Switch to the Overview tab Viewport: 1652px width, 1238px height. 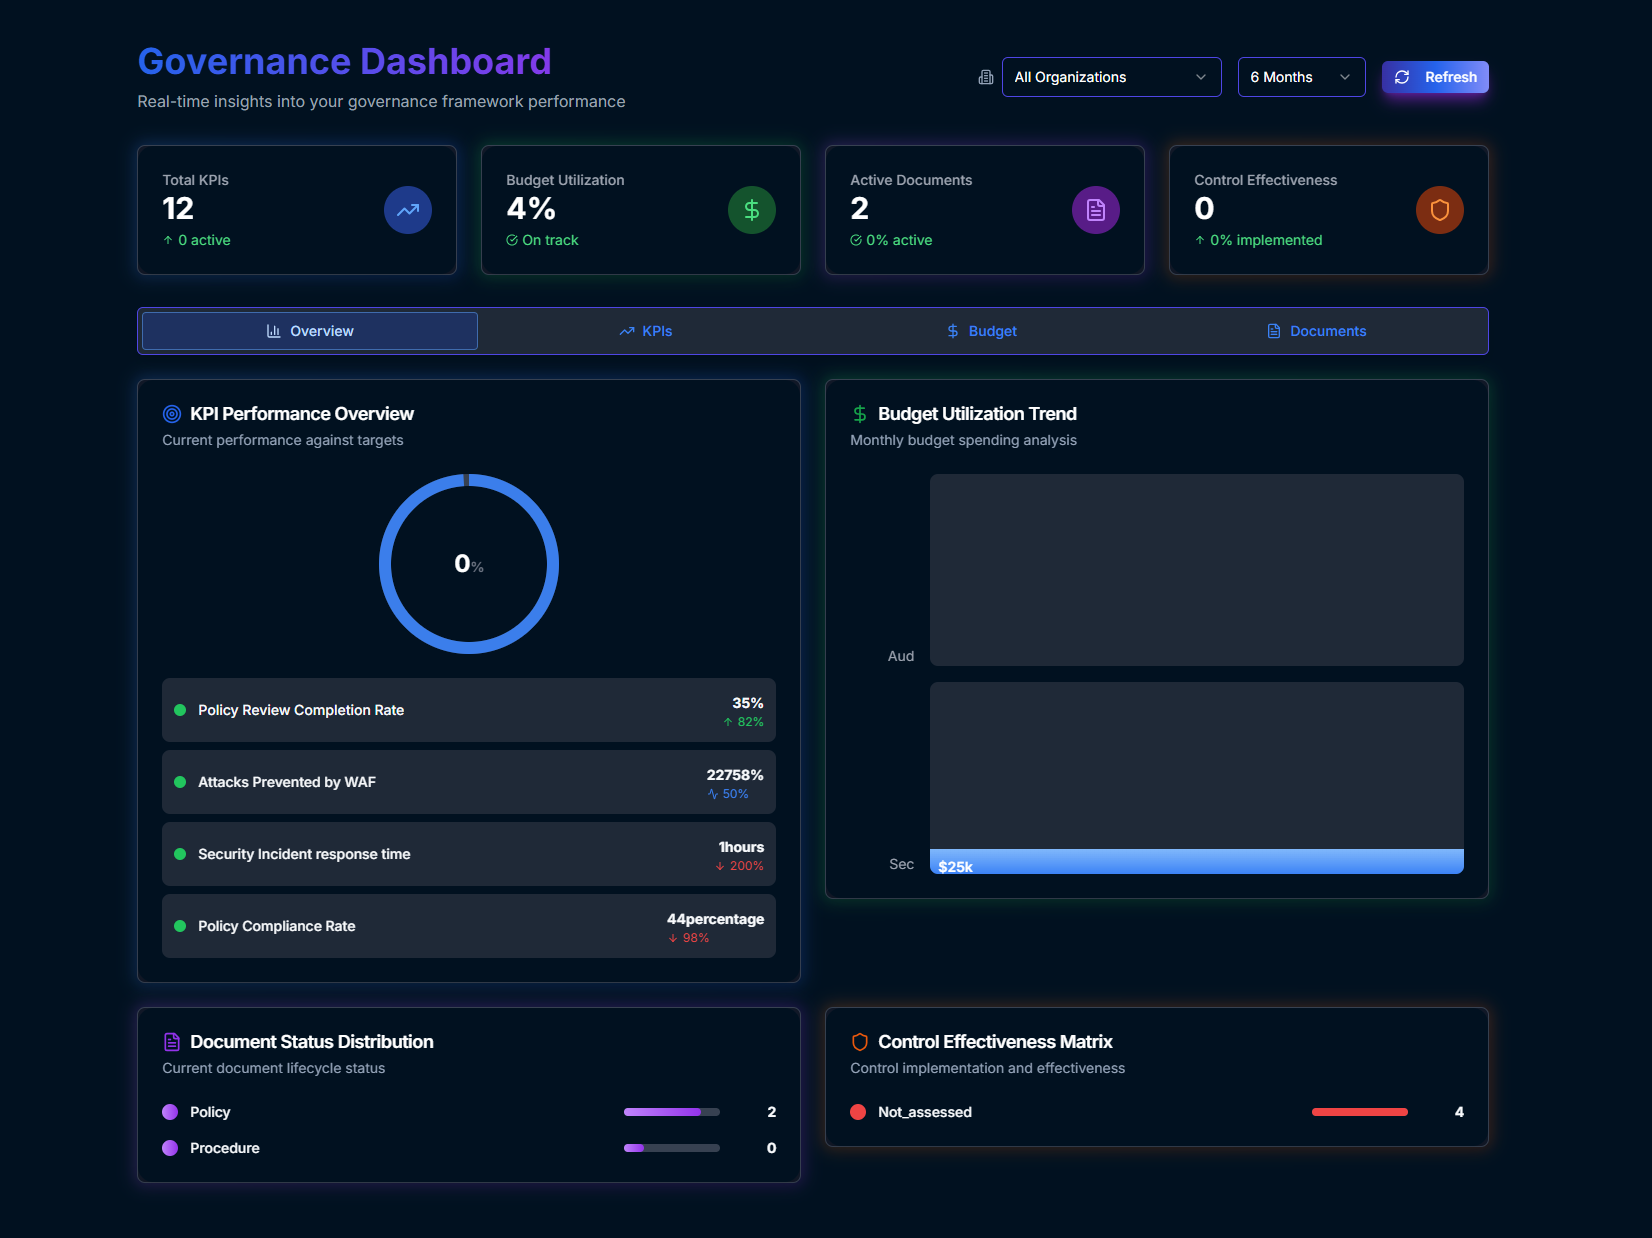(310, 331)
